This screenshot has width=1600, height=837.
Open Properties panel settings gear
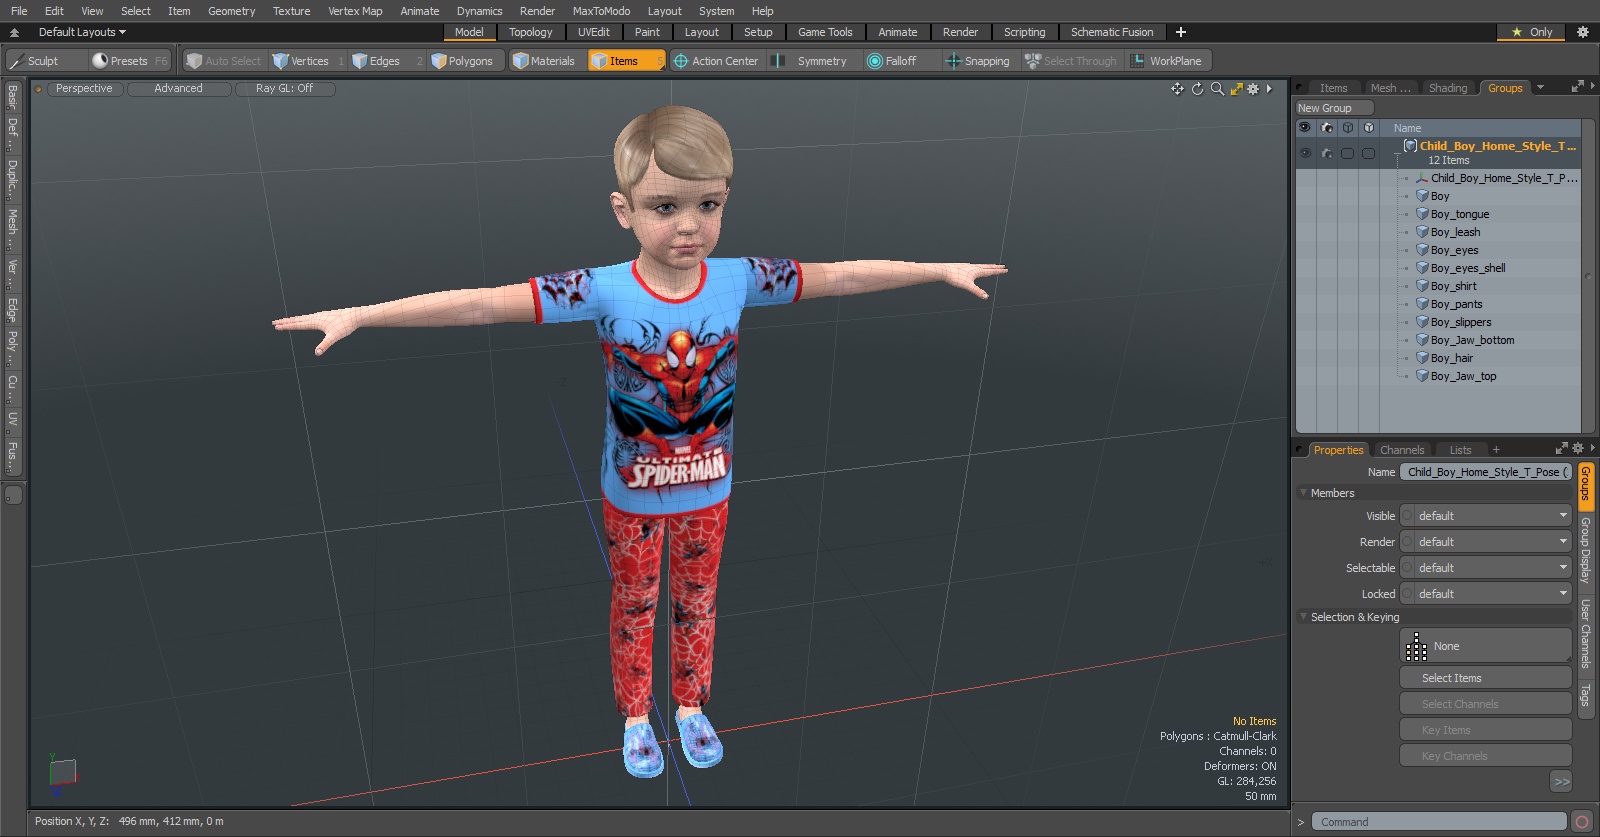[1578, 448]
